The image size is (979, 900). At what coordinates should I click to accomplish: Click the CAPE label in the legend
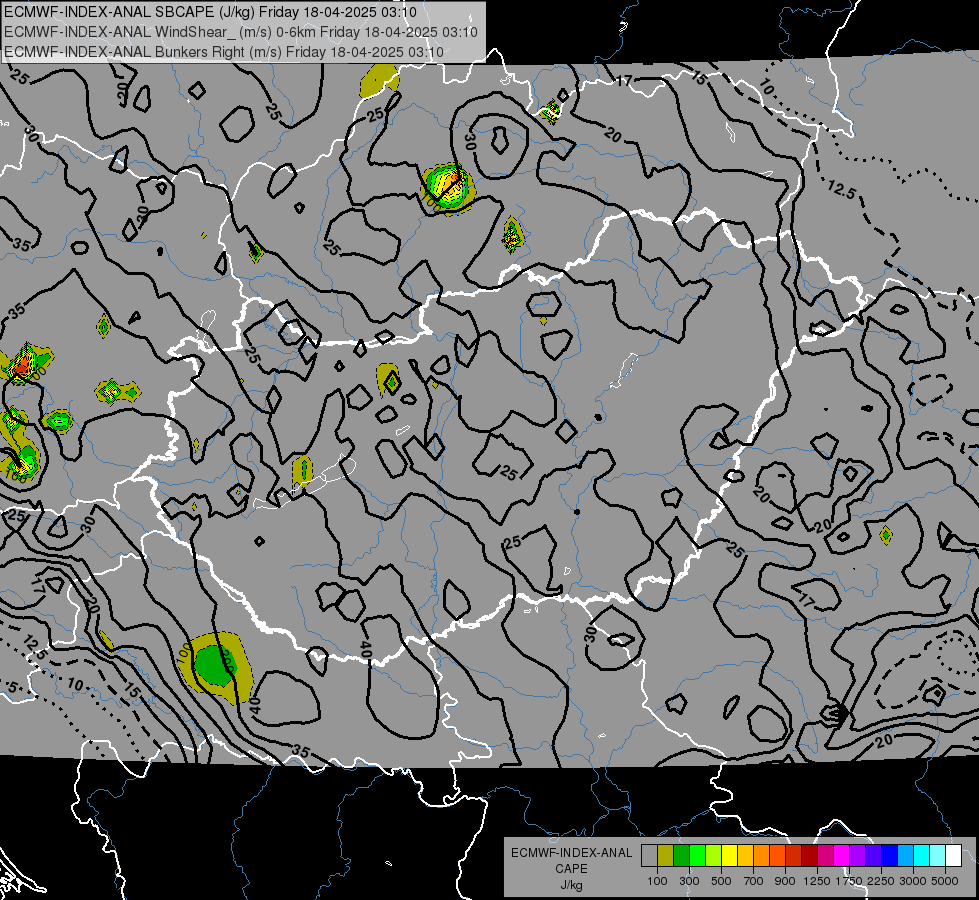click(x=571, y=869)
